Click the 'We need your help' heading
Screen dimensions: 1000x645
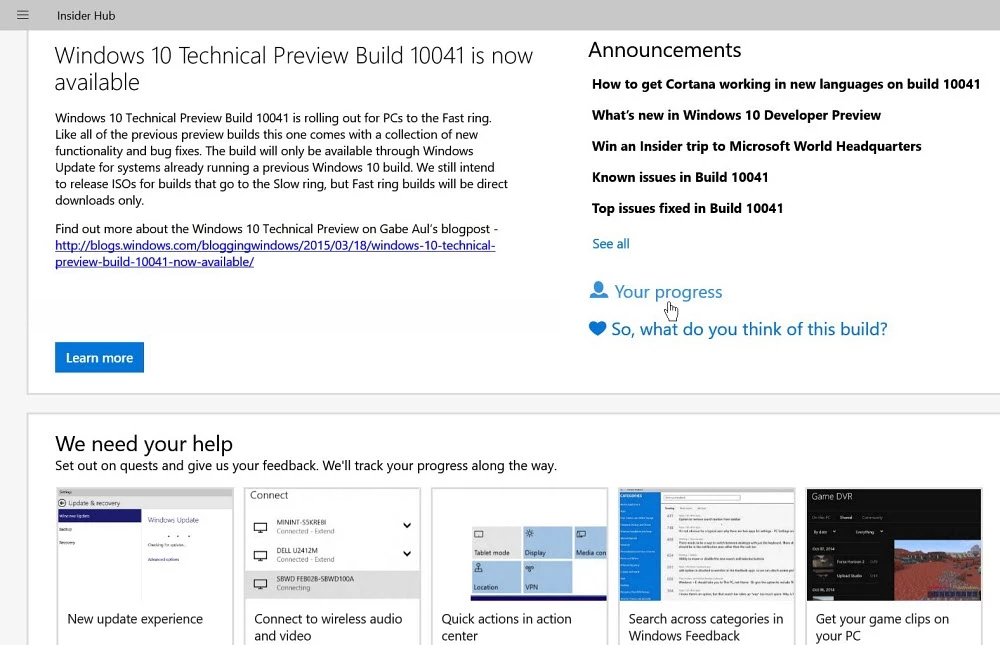point(143,443)
